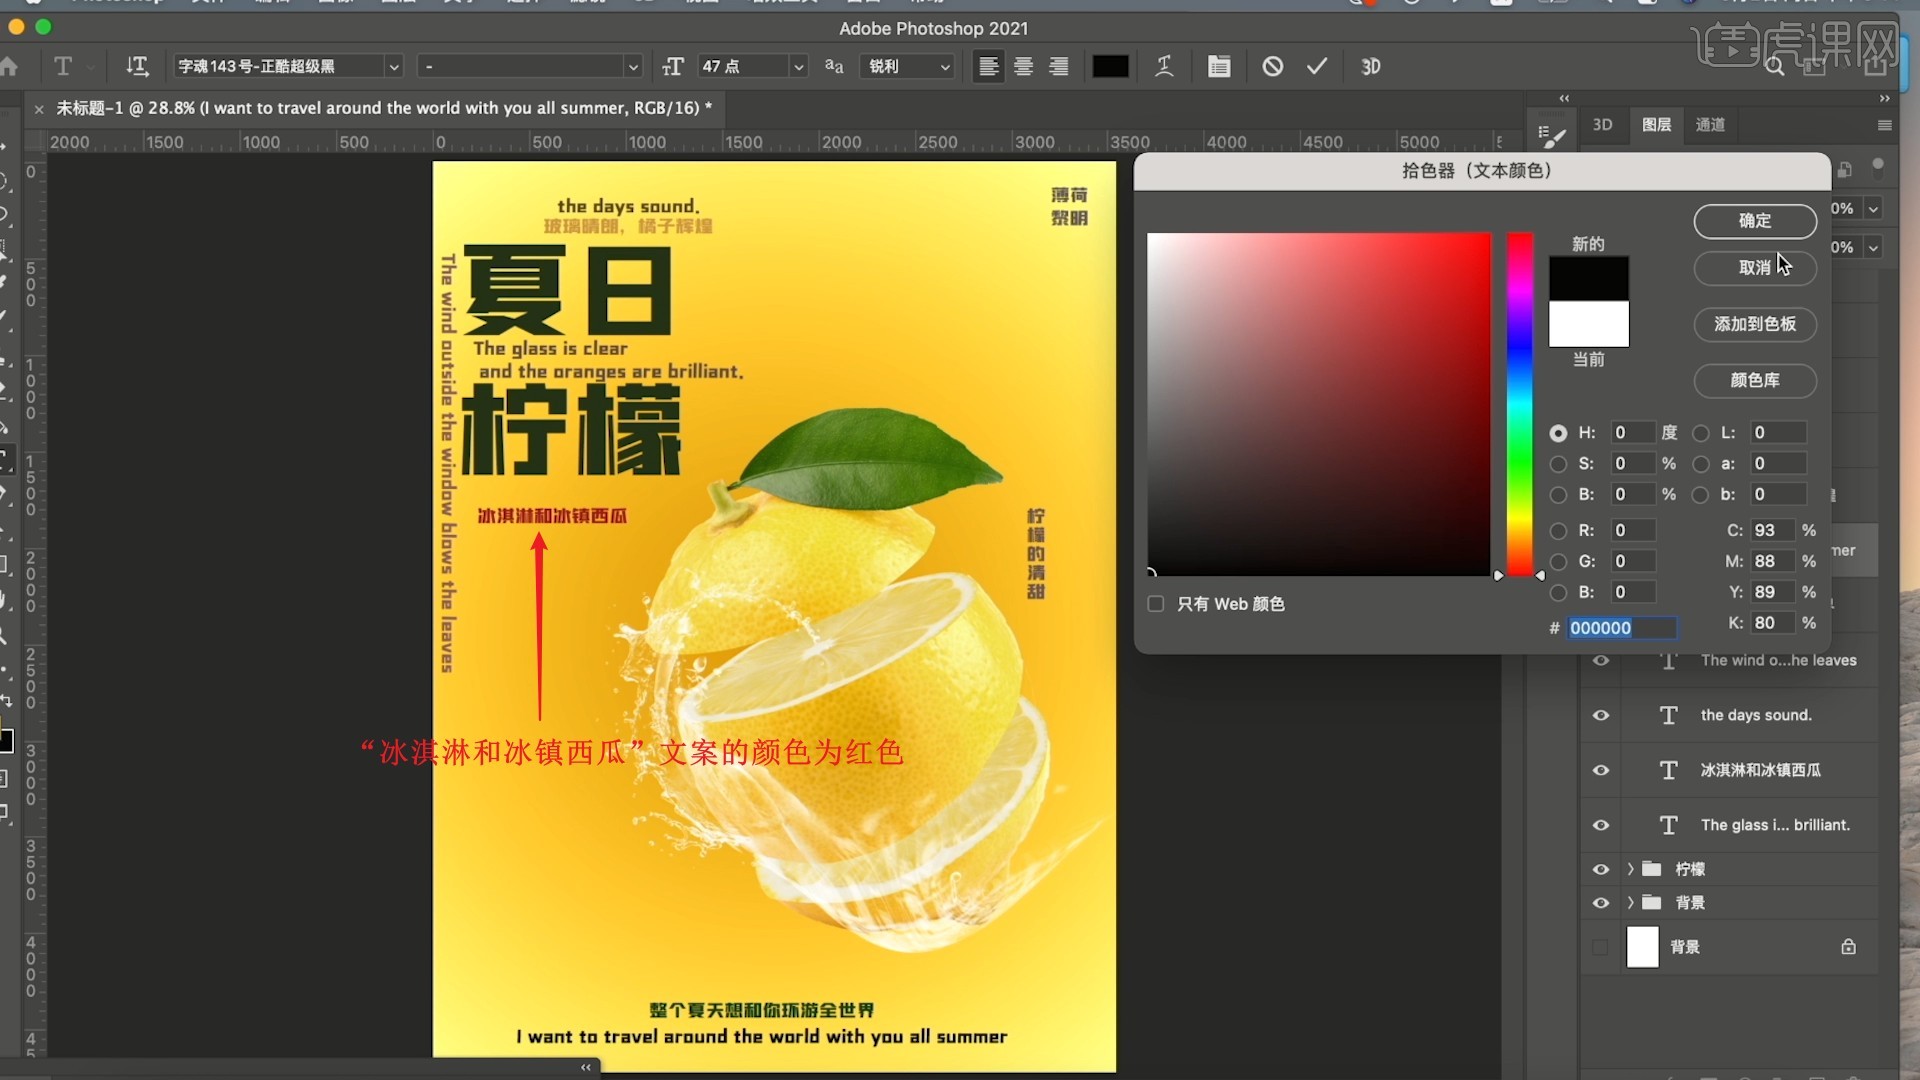Commit text edits with the checkmark icon
Image resolution: width=1920 pixels, height=1080 pixels.
point(1317,66)
